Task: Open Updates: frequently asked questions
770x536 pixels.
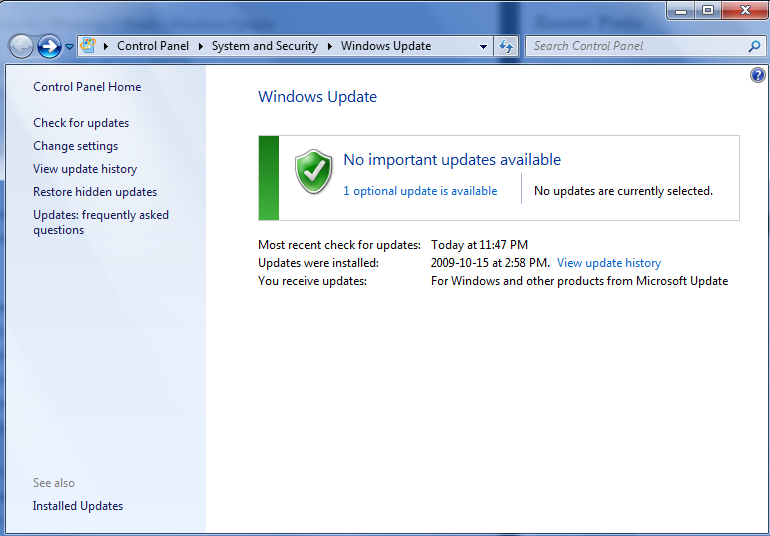Action: click(x=101, y=223)
